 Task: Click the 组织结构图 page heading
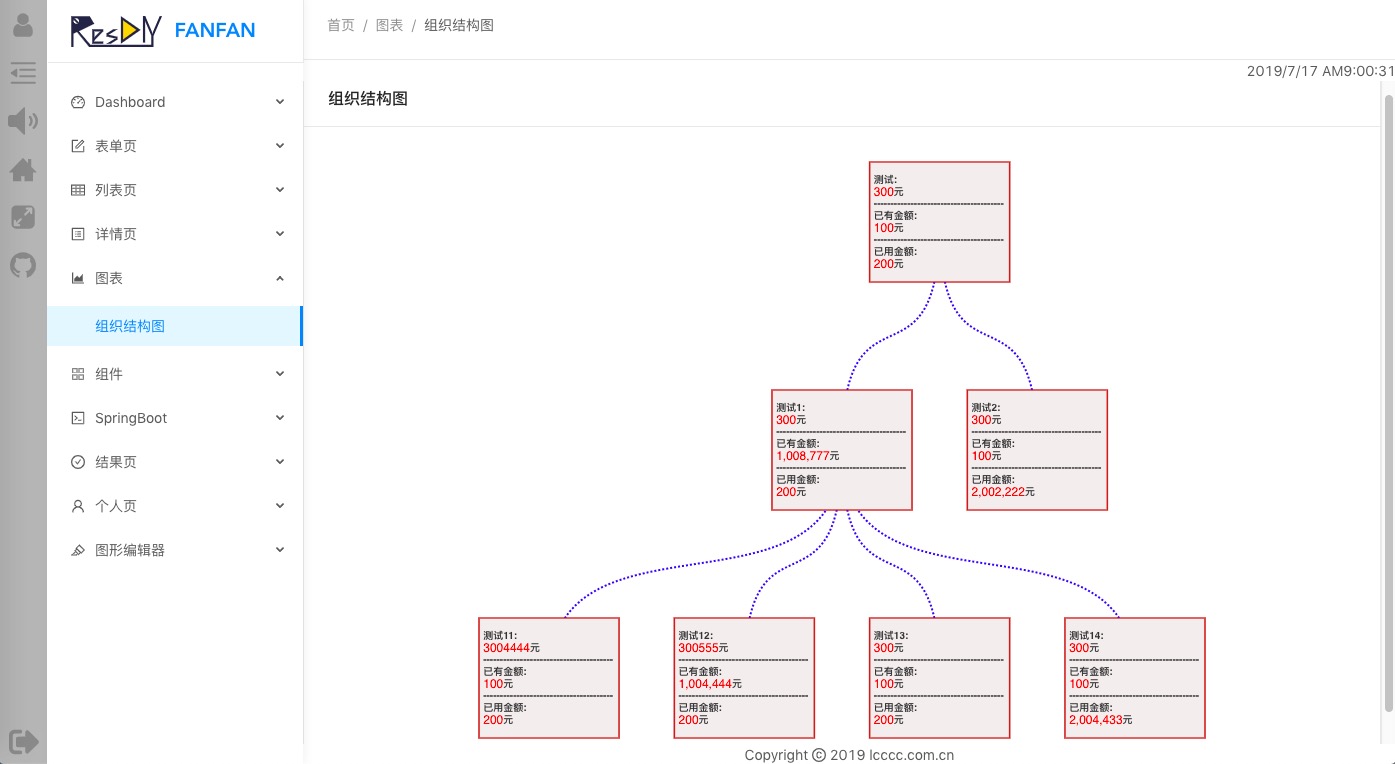tap(368, 98)
